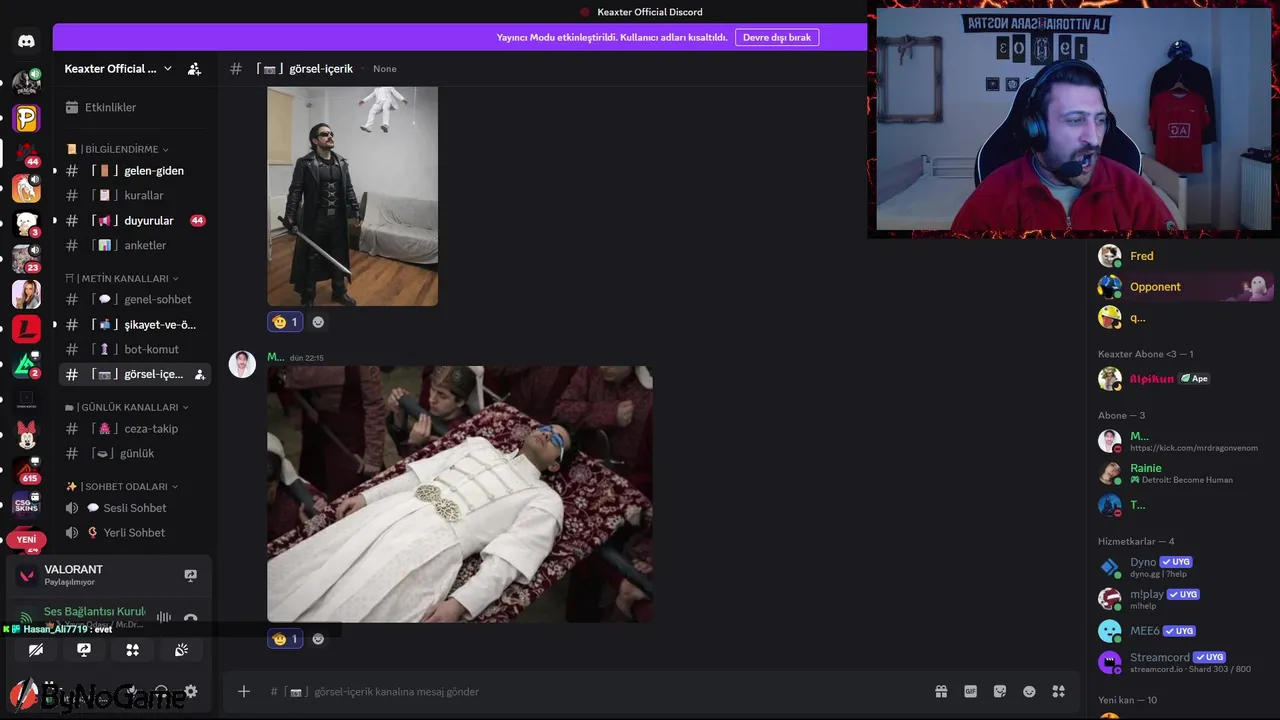1280x720 pixels.
Task: Open the duyurular channel
Action: point(135,220)
